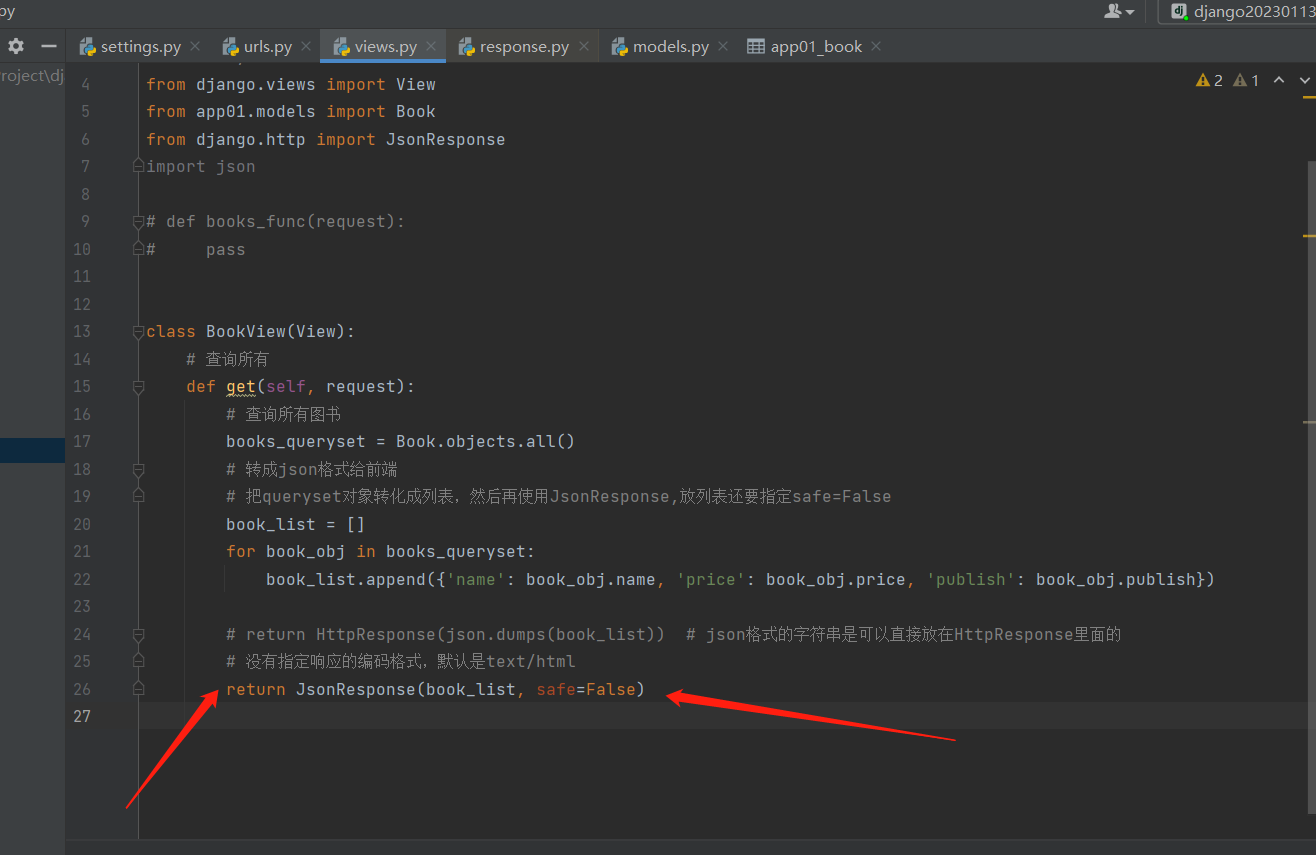Click the 'text/html' comment on line 25
Image resolution: width=1316 pixels, height=855 pixels.
tap(531, 661)
